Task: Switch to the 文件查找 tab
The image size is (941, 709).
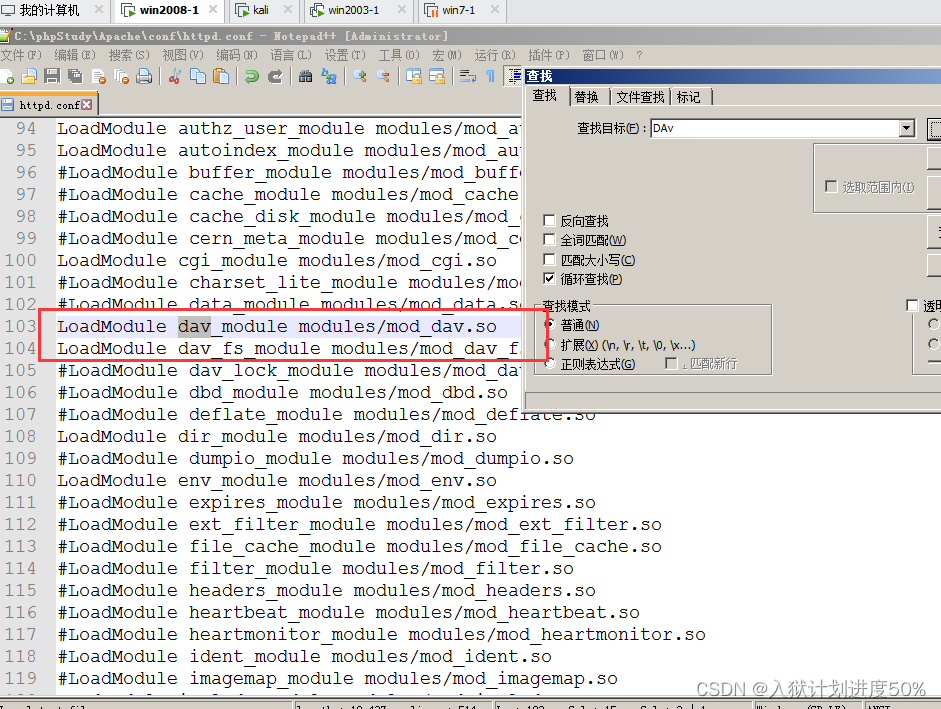Action: coord(640,97)
